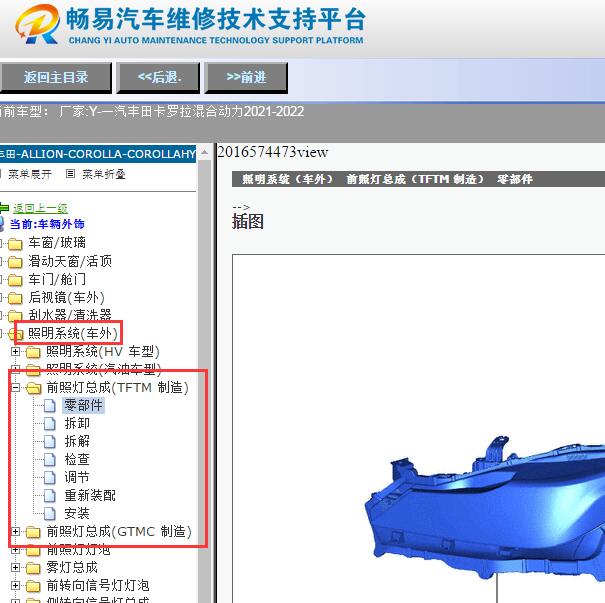Open the 检查 page
Screen dimensions: 605x603
pyautogui.click(x=77, y=459)
